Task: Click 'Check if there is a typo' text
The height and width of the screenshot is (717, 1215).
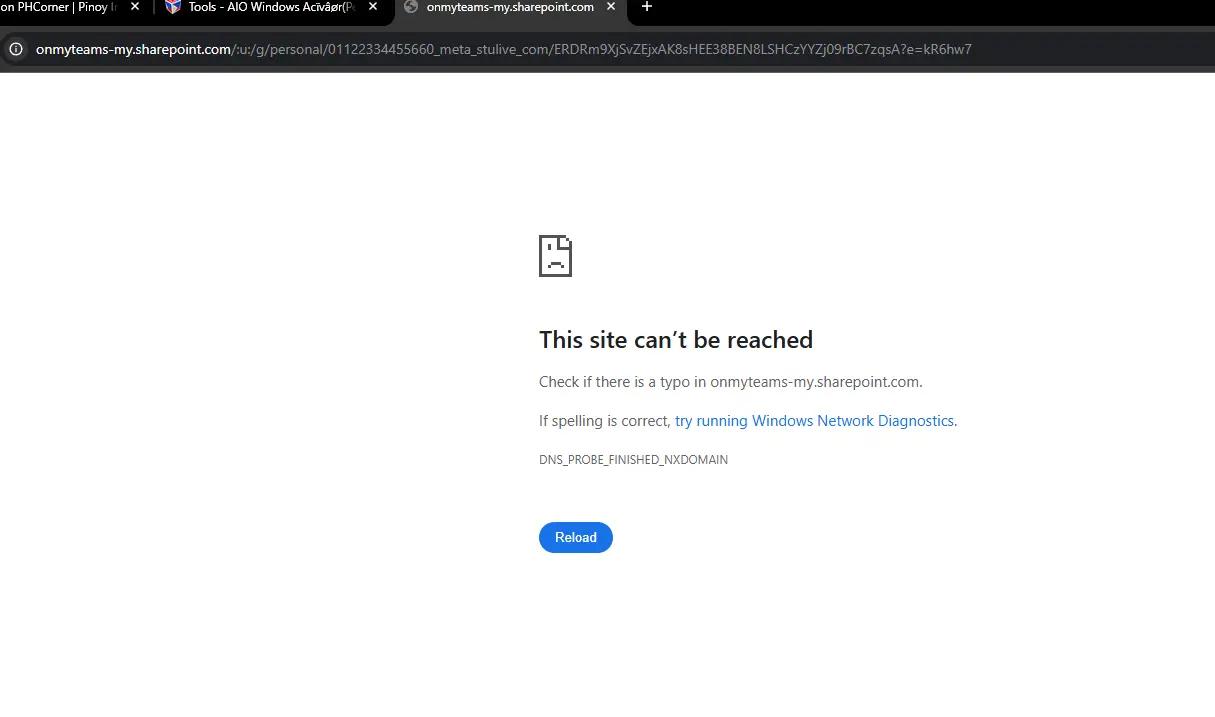Action: [x=731, y=381]
